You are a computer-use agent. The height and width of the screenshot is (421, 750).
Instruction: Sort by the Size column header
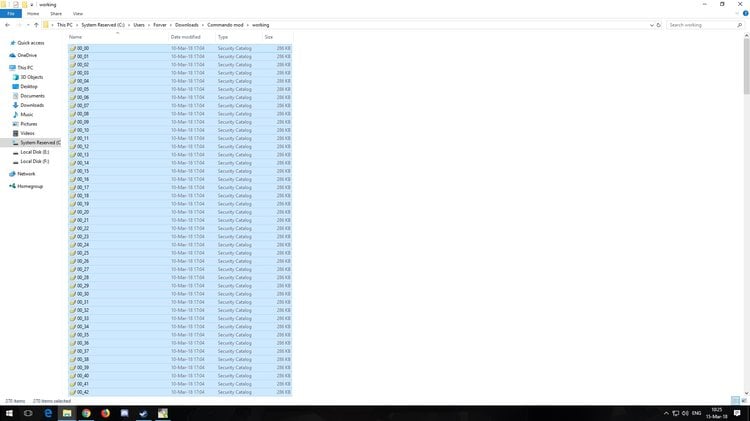coord(277,37)
